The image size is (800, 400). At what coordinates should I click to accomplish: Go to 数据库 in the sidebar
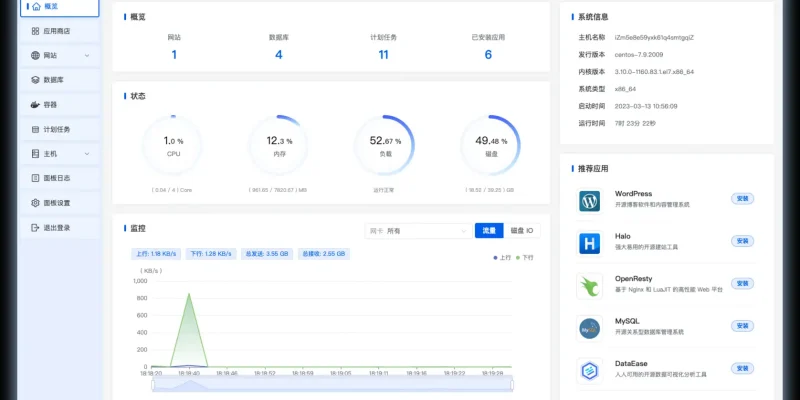point(60,80)
